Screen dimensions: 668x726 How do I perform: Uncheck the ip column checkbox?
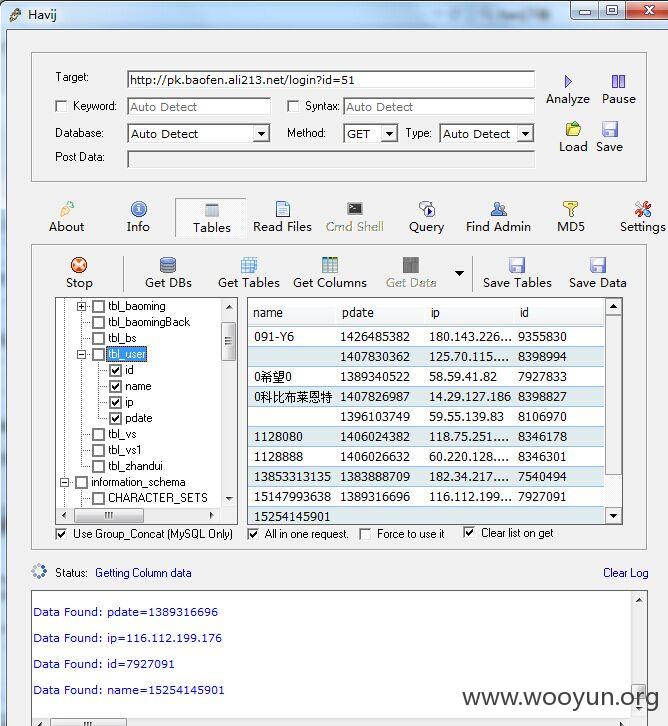[115, 402]
